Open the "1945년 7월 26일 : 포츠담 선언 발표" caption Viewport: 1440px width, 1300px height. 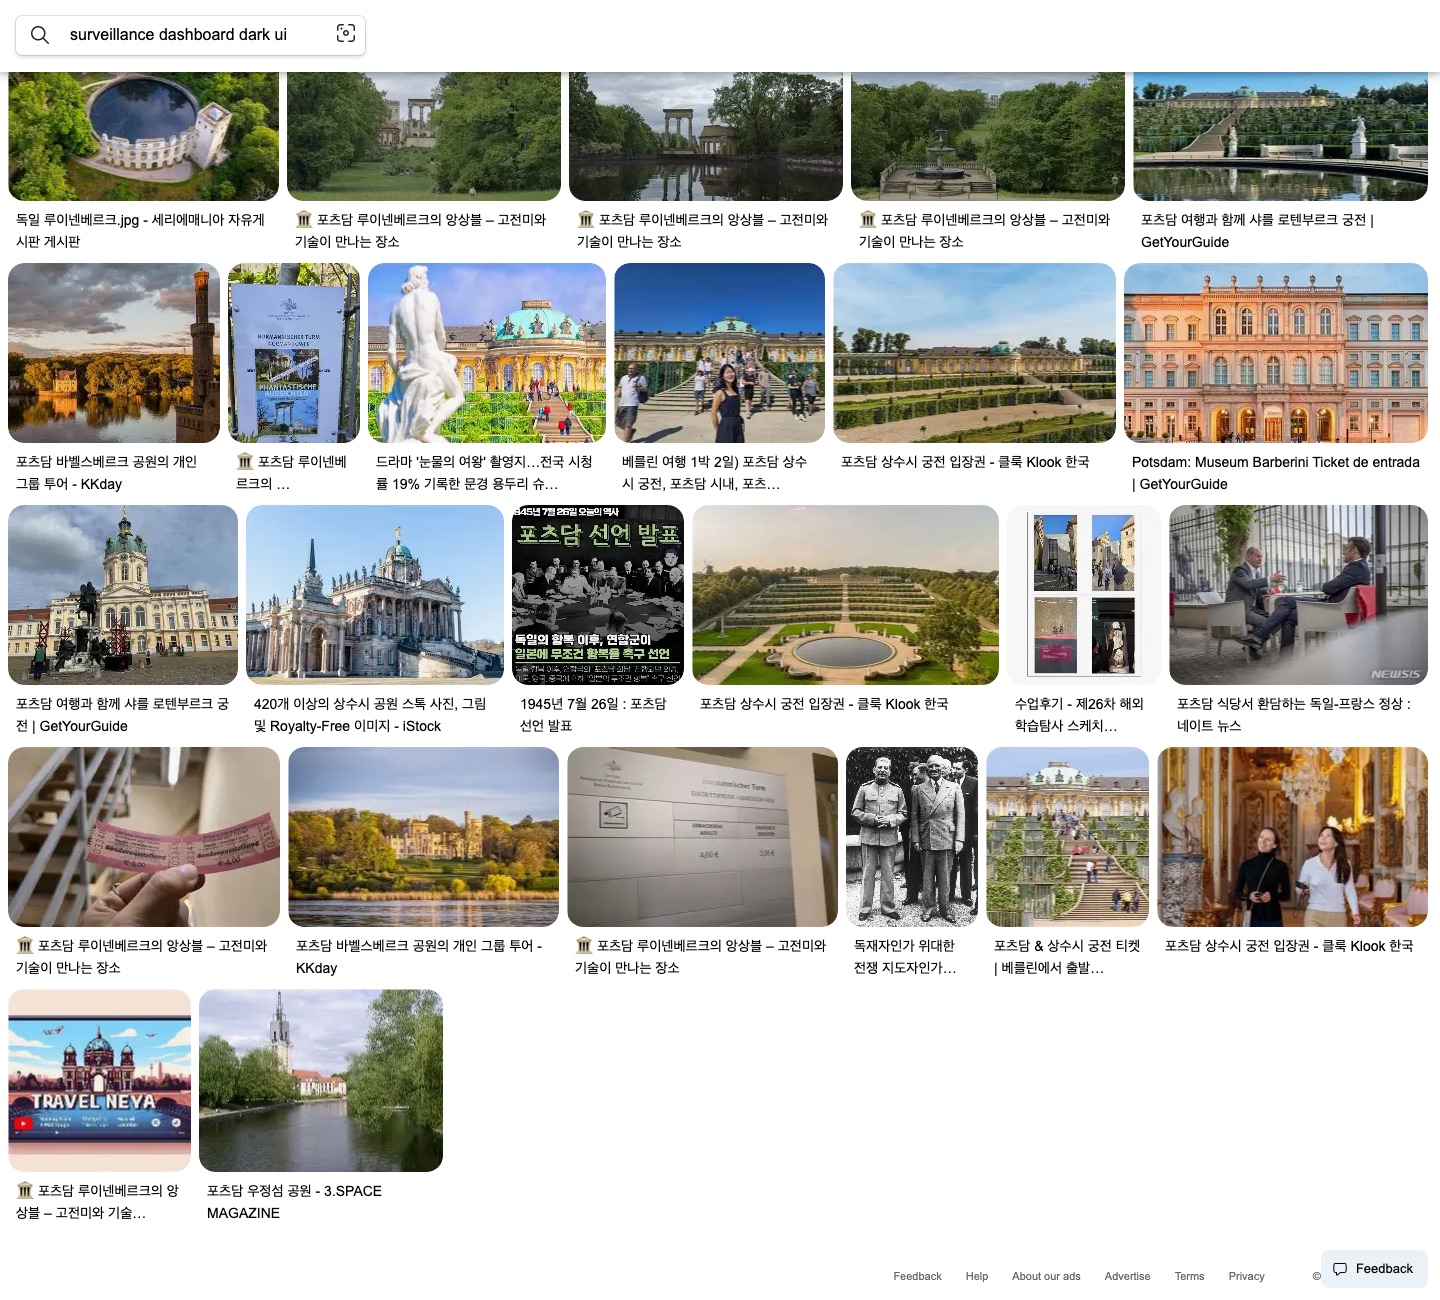(593, 715)
